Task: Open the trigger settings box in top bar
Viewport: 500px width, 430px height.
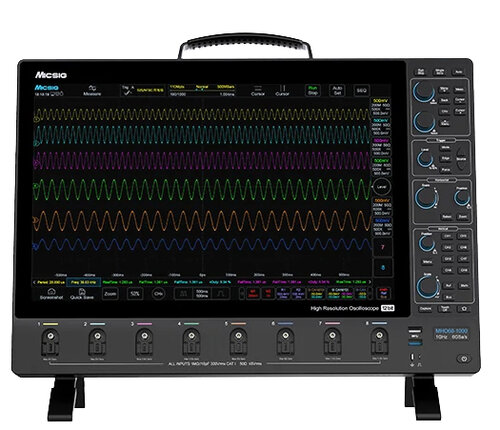Action: pyautogui.click(x=143, y=90)
